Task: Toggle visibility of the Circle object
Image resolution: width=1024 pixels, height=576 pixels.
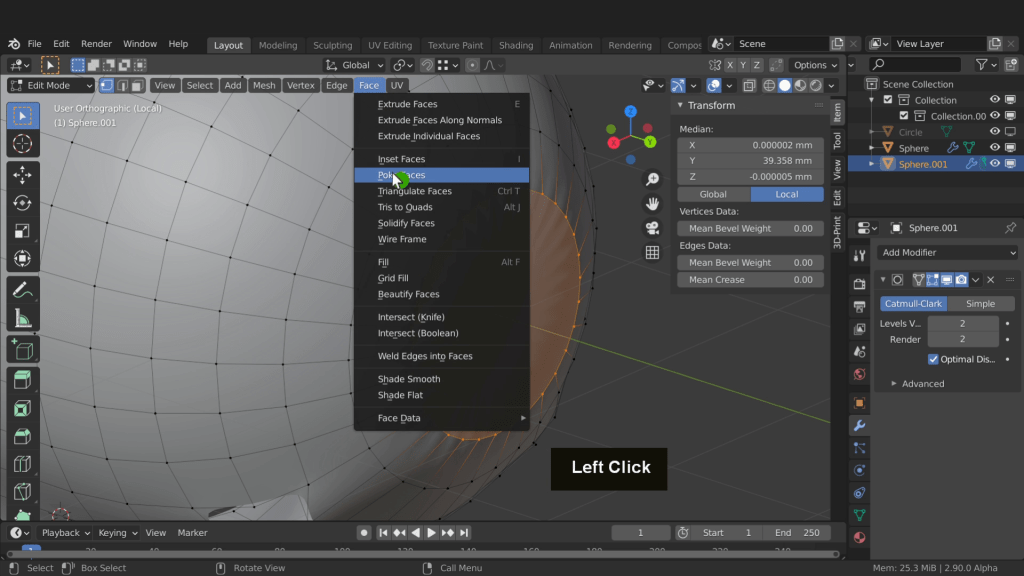Action: click(995, 132)
